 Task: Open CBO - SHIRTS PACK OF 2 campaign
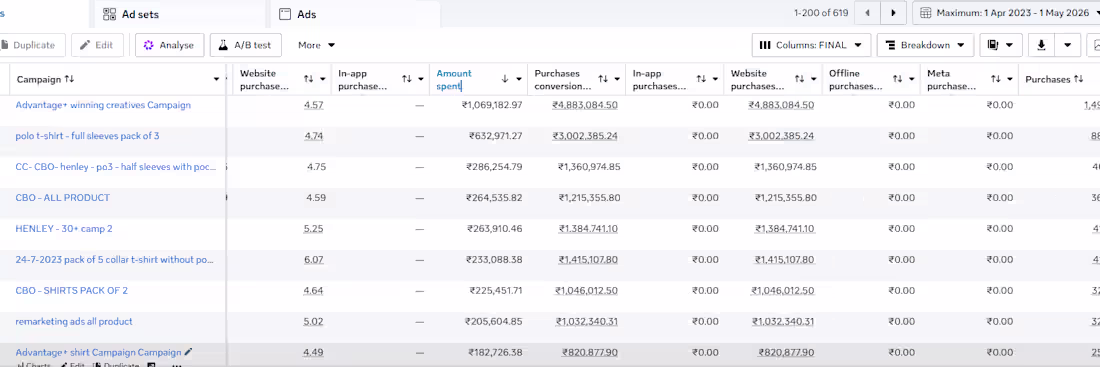(72, 291)
